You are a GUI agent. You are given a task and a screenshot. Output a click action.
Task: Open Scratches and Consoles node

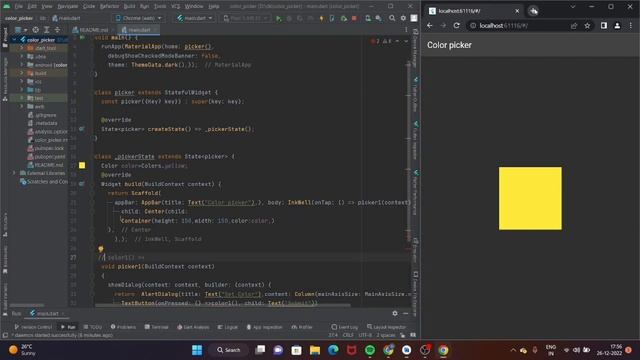click(44, 182)
